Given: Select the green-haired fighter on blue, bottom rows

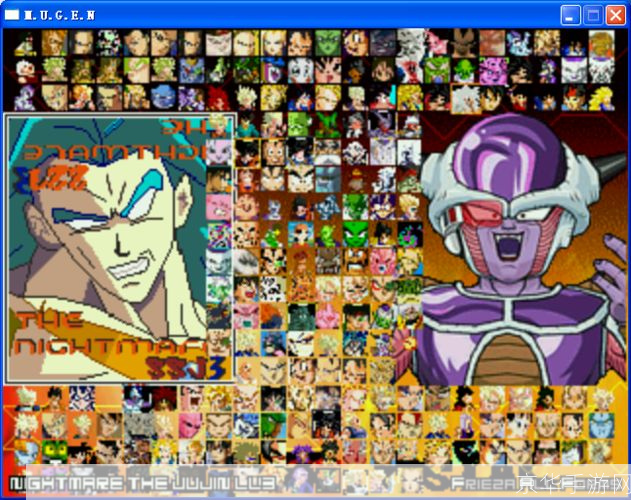Looking at the screenshot, I should (x=273, y=426).
